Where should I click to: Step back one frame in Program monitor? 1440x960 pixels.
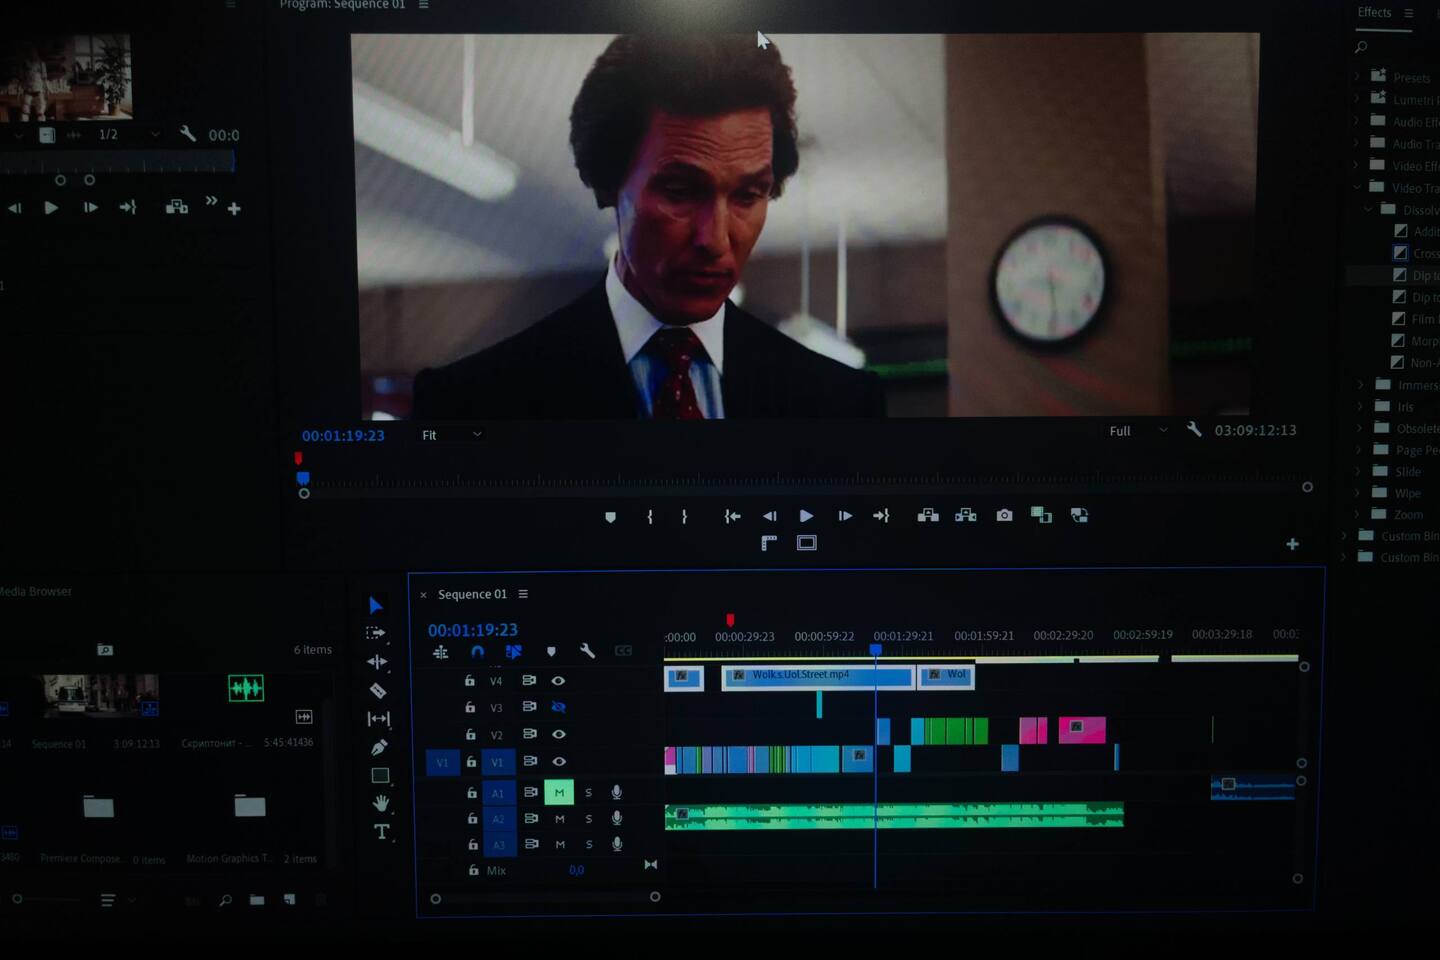click(769, 516)
